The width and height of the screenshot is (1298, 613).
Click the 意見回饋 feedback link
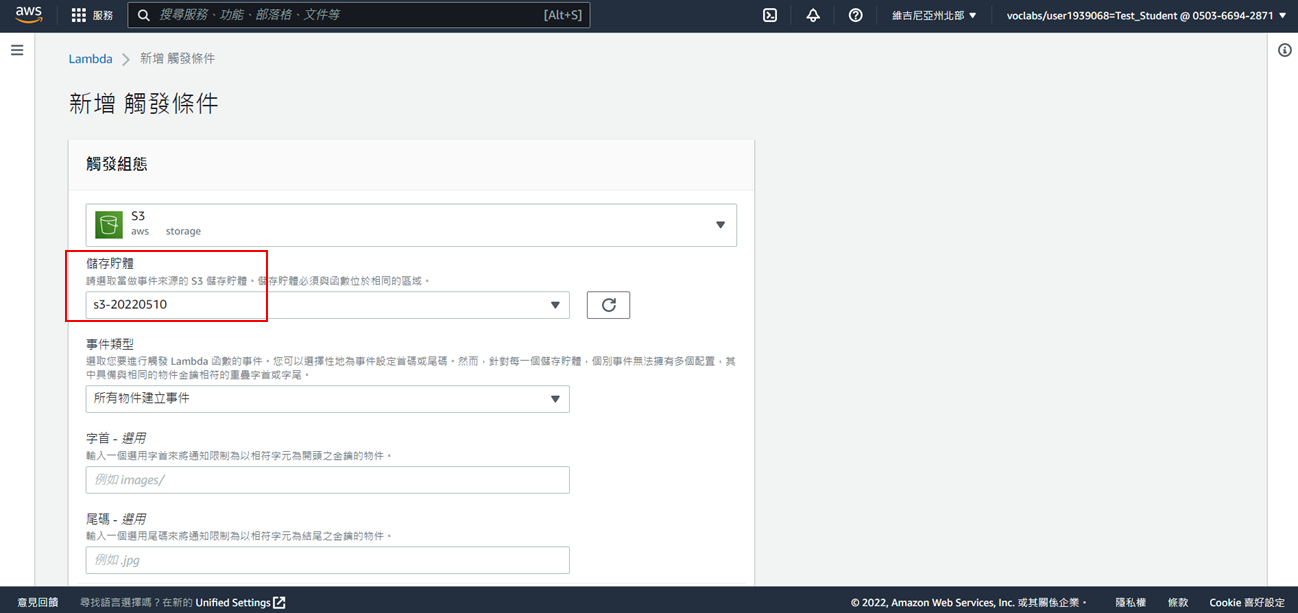click(x=38, y=602)
